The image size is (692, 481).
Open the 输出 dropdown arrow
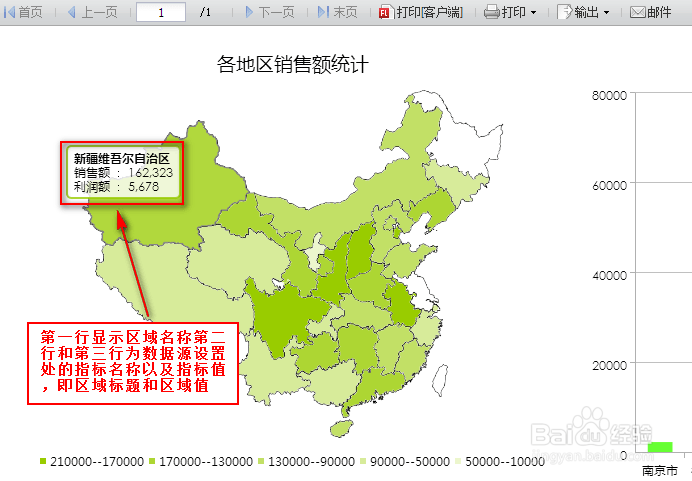click(x=606, y=13)
